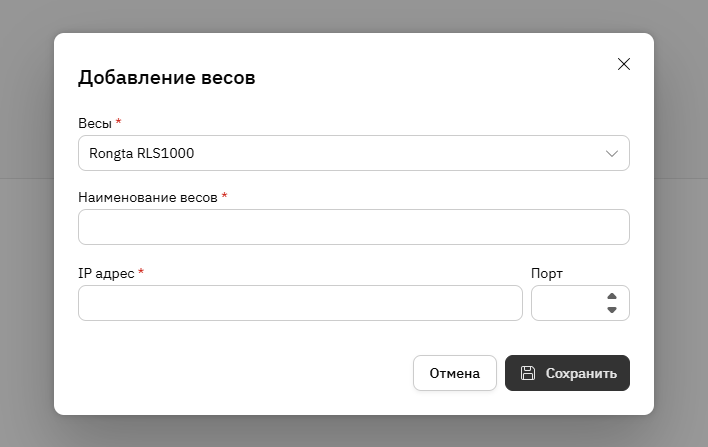Decrease Порт value with down arrow
Viewport: 708px width, 447px height.
[x=612, y=310]
